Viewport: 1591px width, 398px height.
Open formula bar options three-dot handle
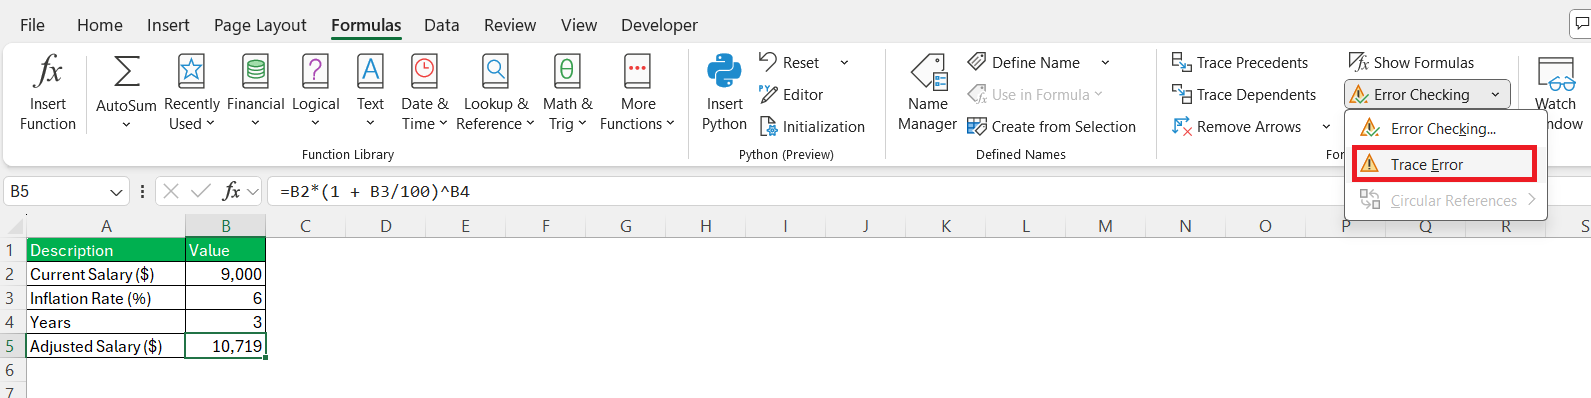[x=142, y=191]
